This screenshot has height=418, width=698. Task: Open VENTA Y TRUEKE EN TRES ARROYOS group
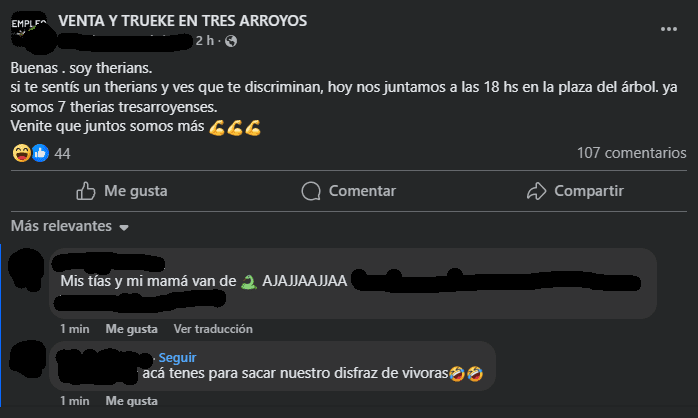point(183,20)
